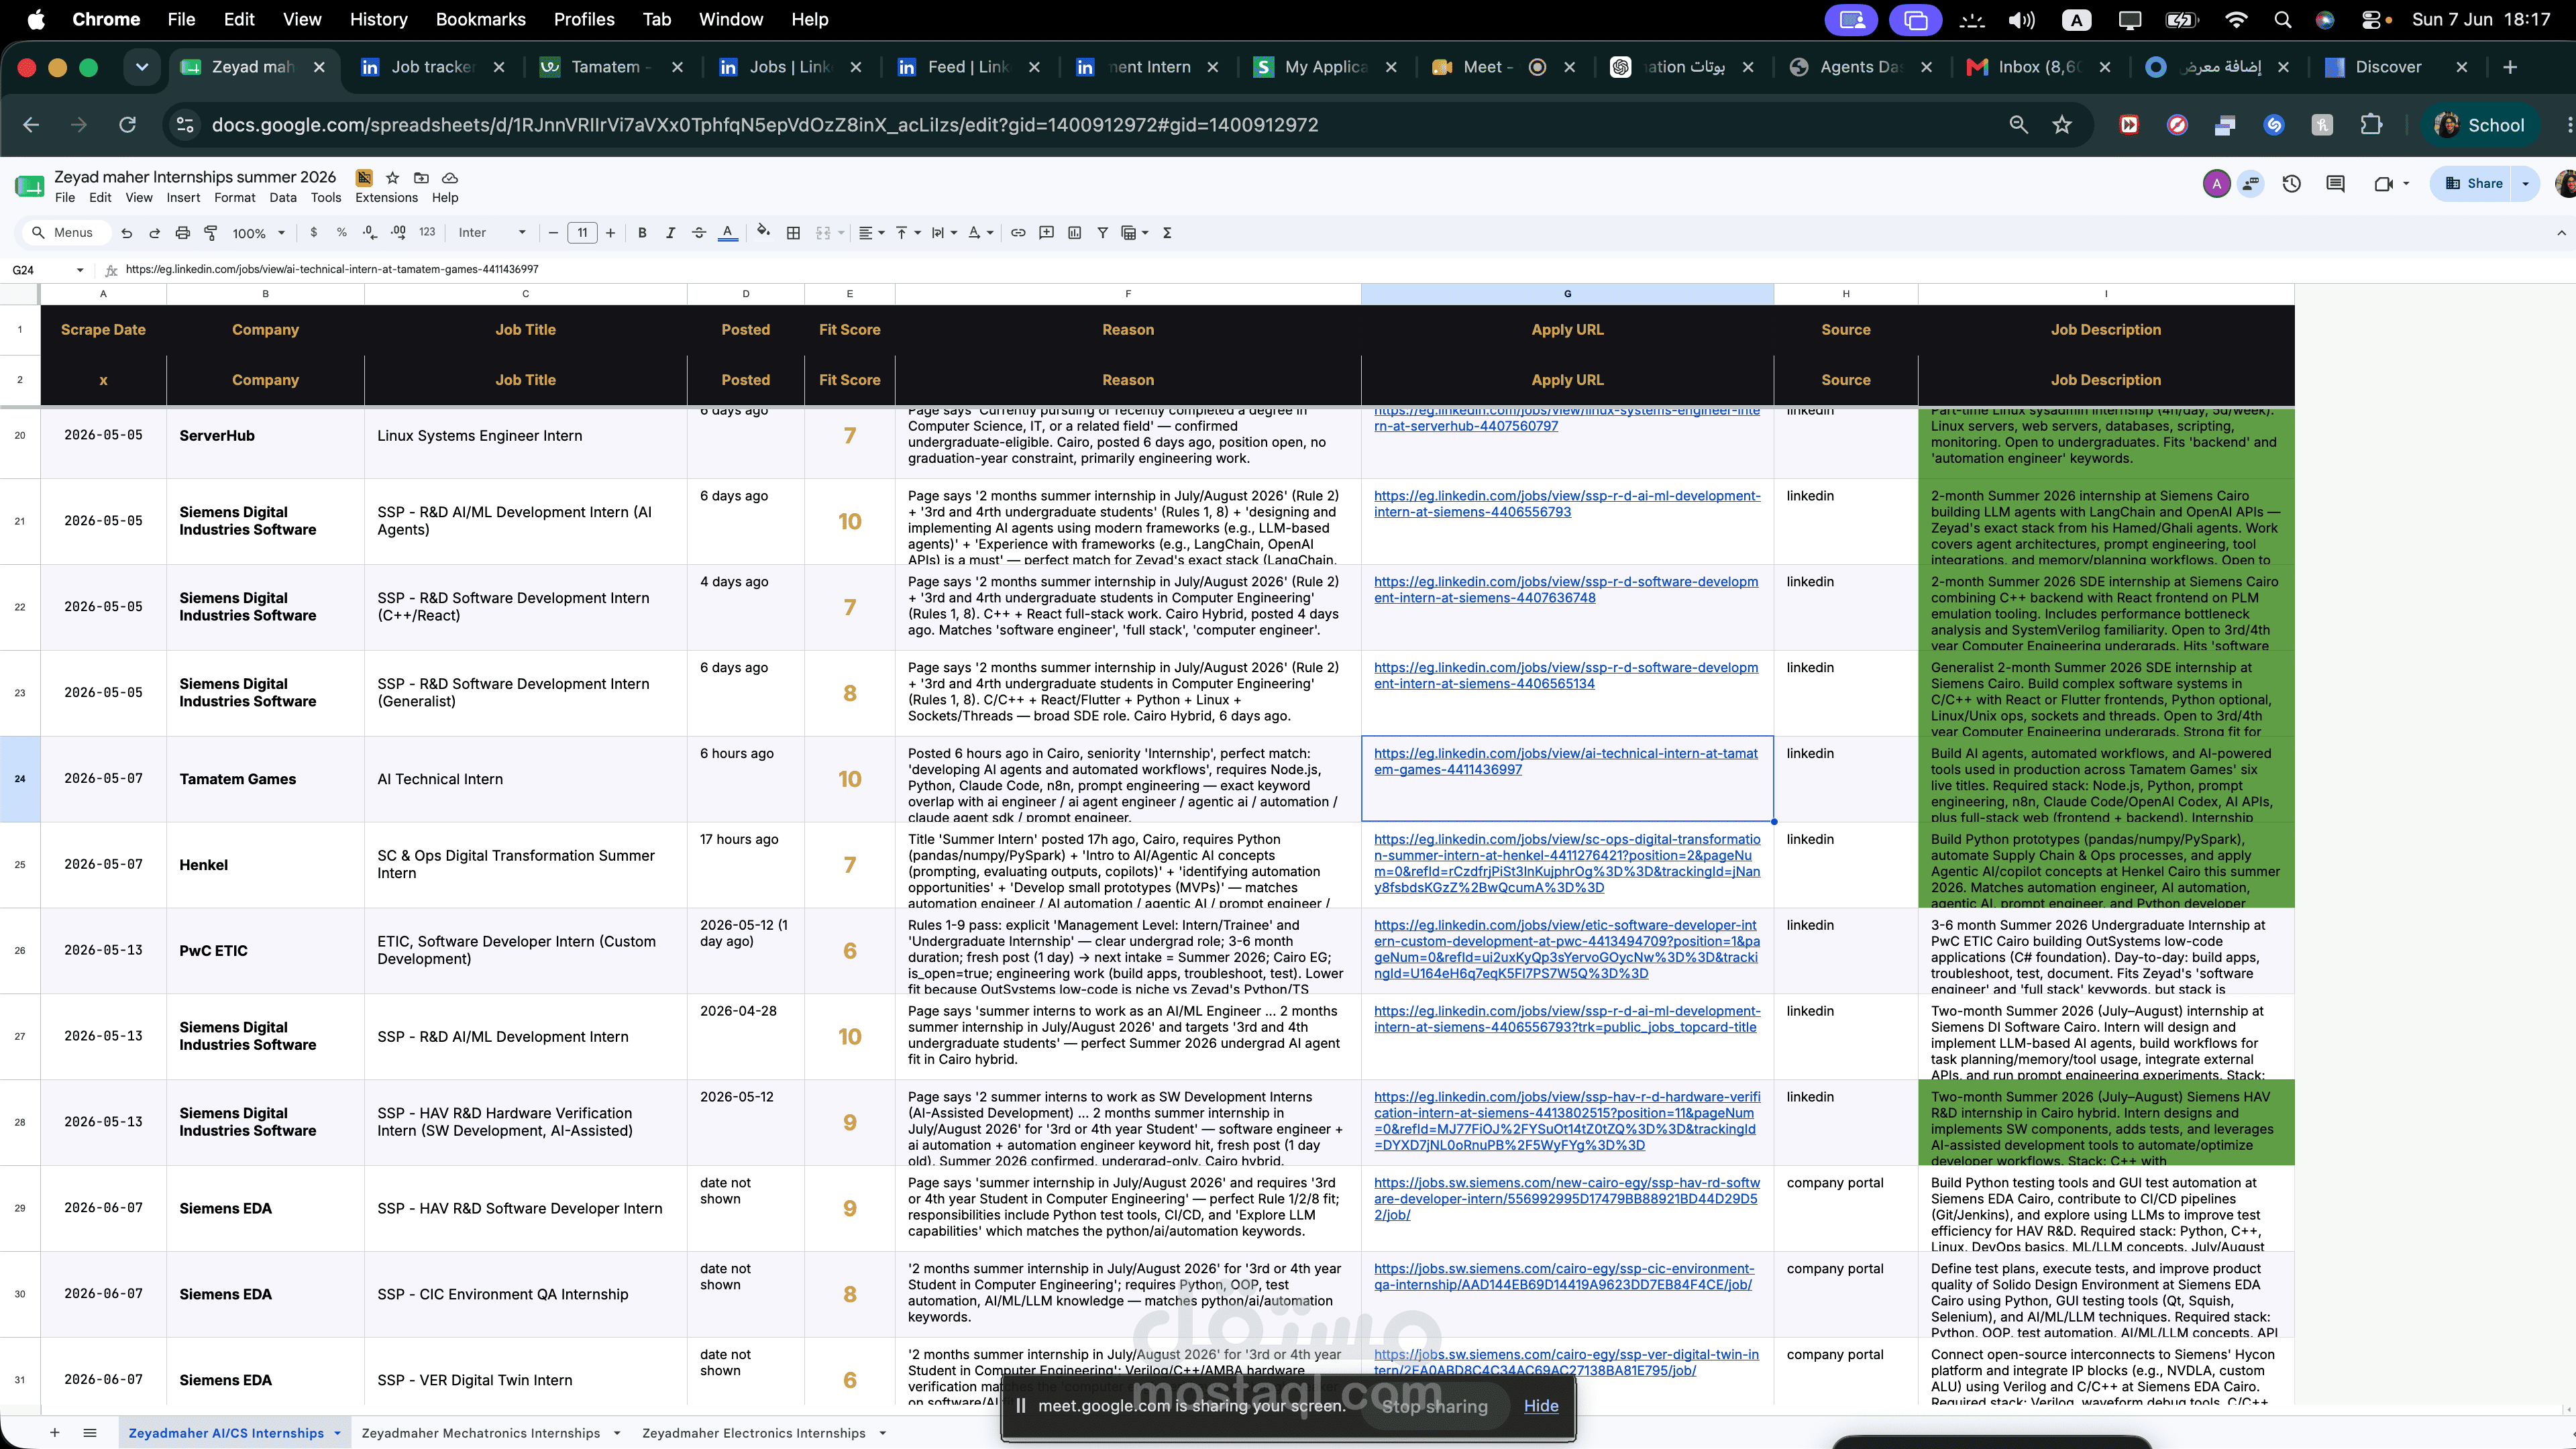This screenshot has width=2576, height=1449.
Task: Click Stop sharing button
Action: [1434, 1406]
